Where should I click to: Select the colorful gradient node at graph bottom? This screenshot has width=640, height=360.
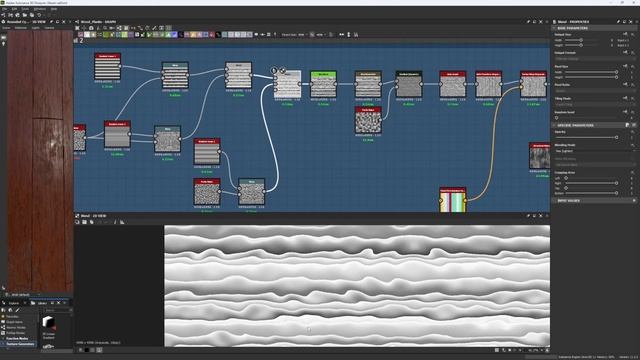453,200
